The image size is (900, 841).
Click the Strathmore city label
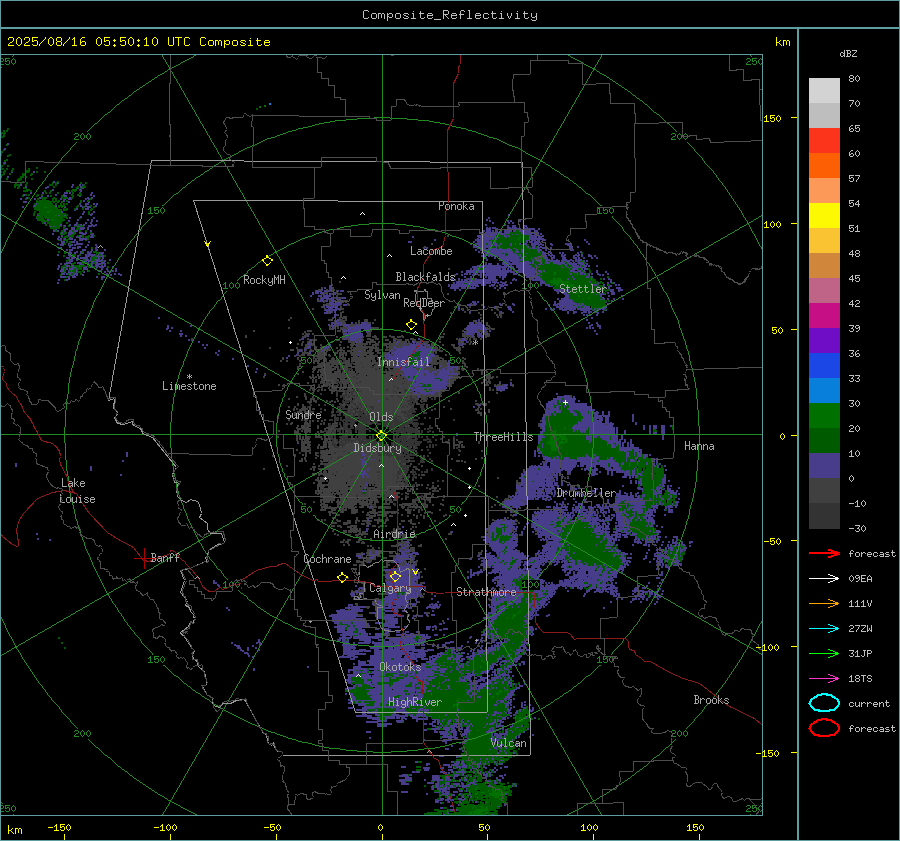pyautogui.click(x=486, y=592)
